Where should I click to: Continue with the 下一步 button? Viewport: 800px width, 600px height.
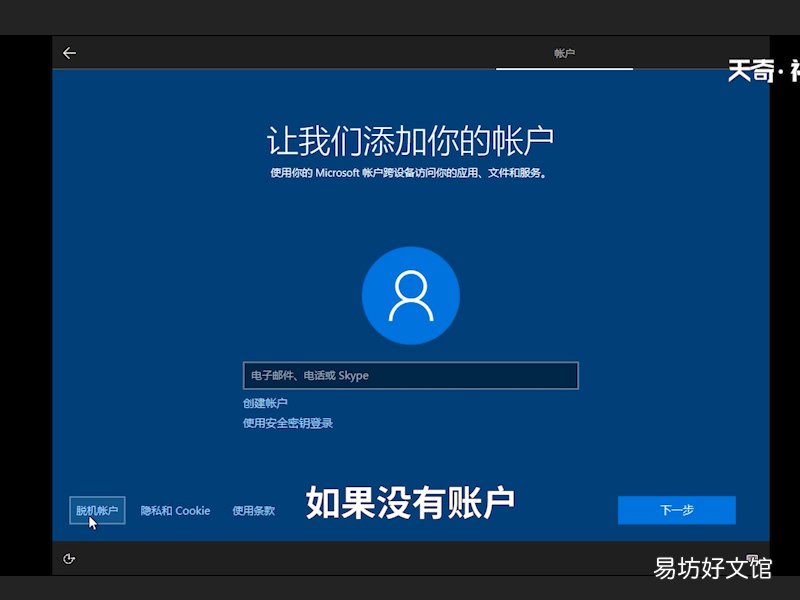click(x=677, y=510)
